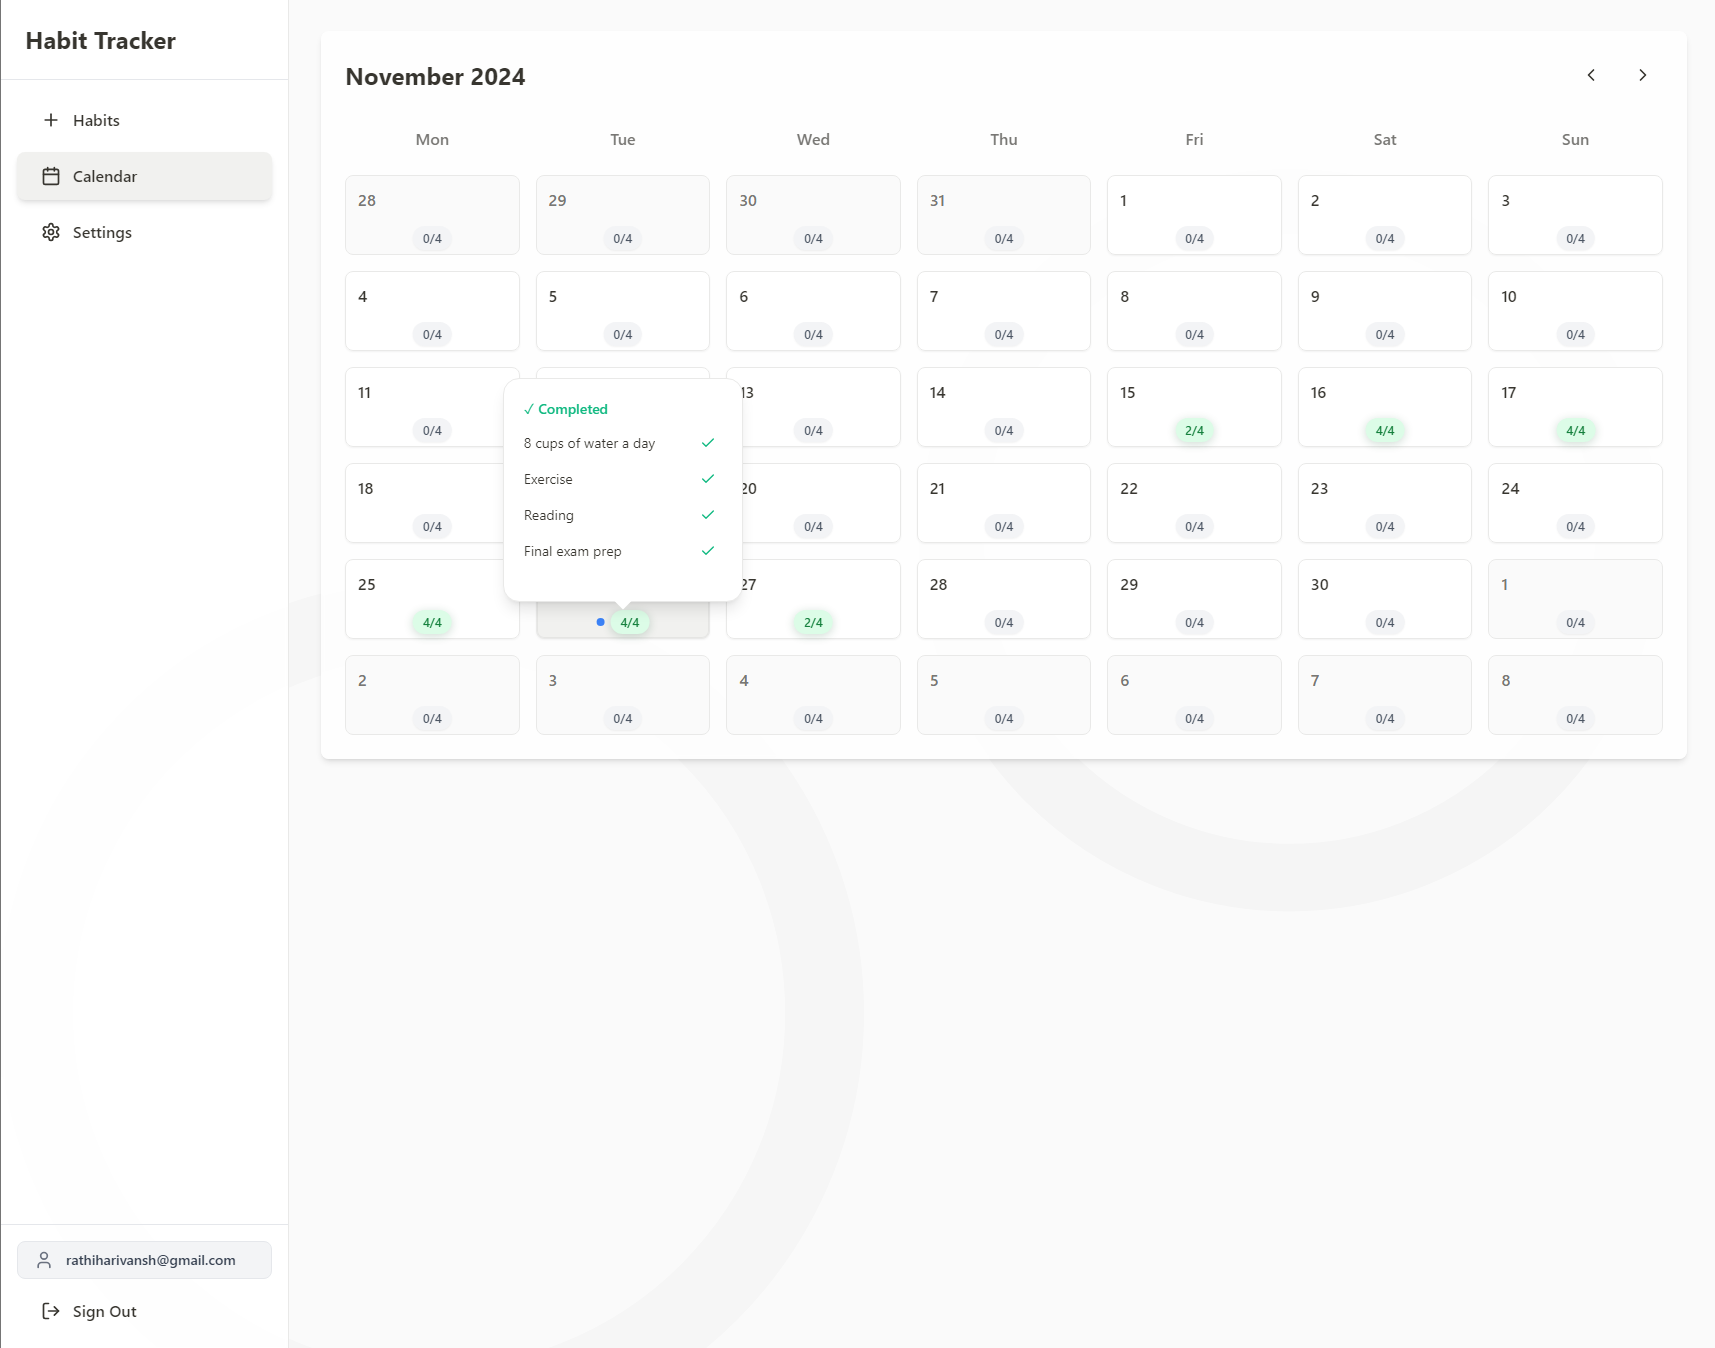Toggle the Exercise habit checkmark
The height and width of the screenshot is (1348, 1715).
point(708,479)
